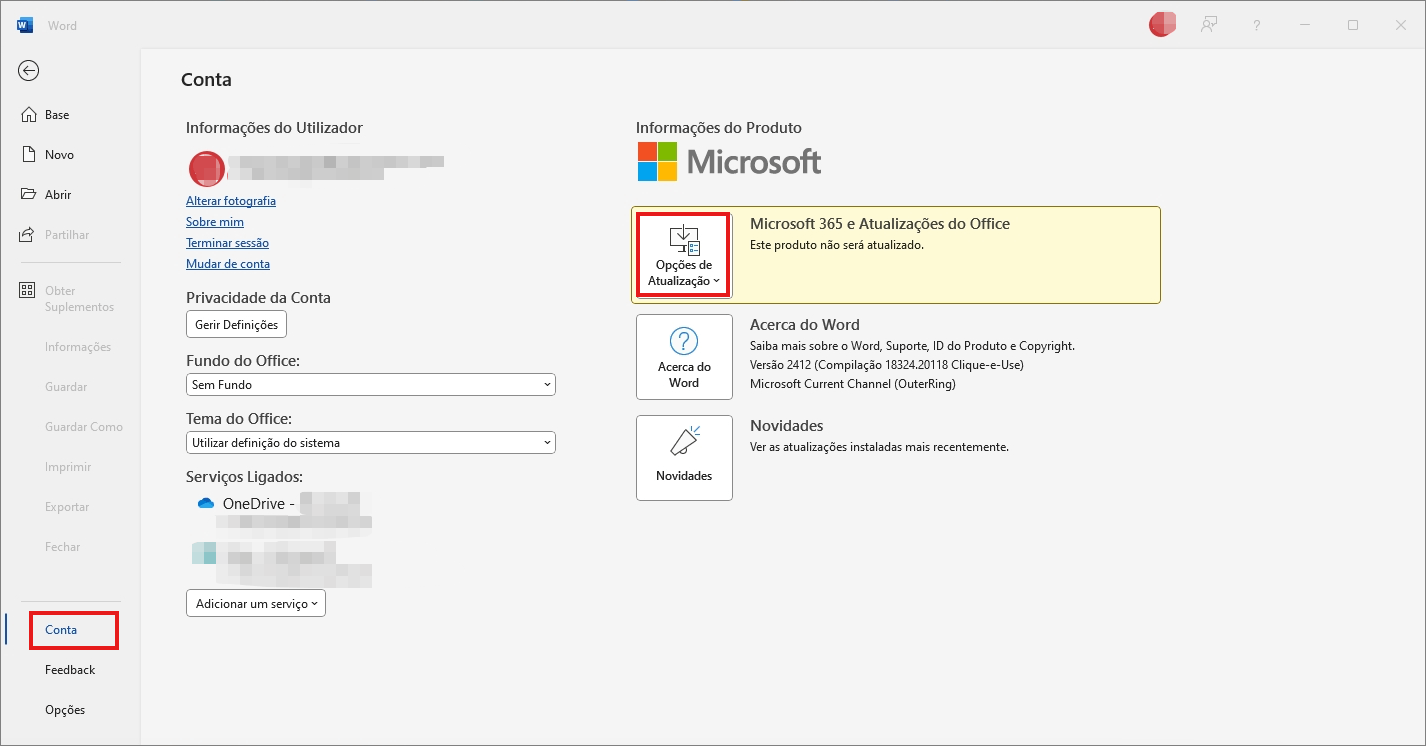Select Fechar in the sidebar
Screen dimensions: 1426x746
coord(63,547)
